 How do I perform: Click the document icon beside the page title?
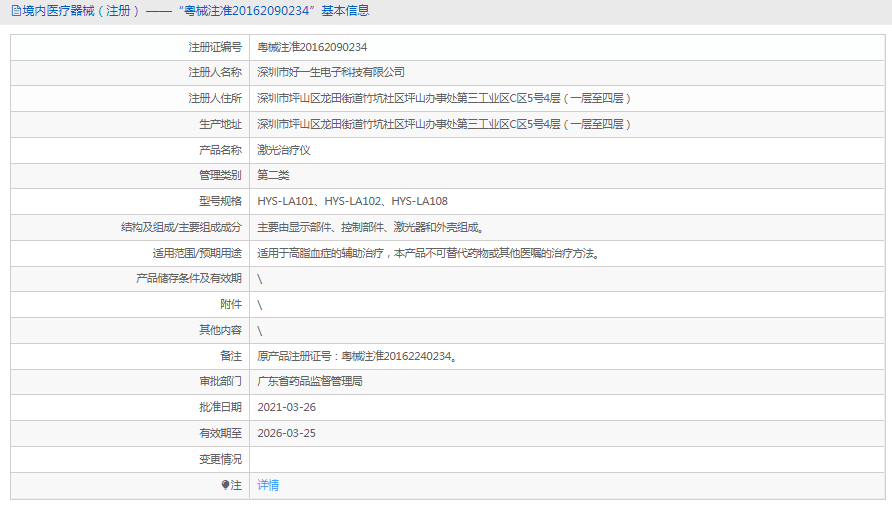click(x=16, y=11)
